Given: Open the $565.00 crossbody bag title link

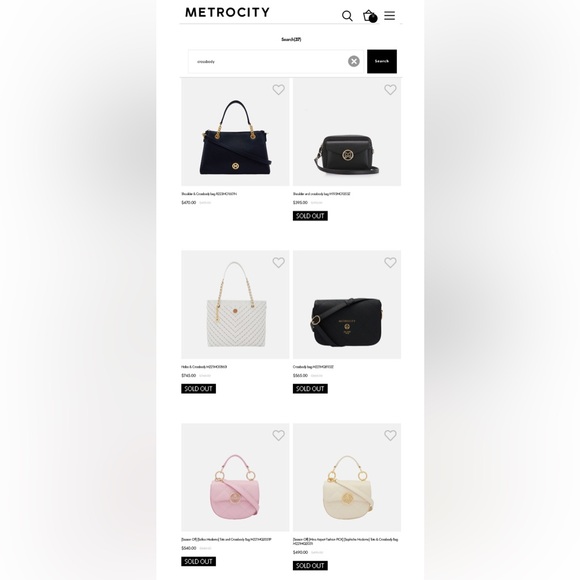Looking at the screenshot, I should [x=313, y=367].
